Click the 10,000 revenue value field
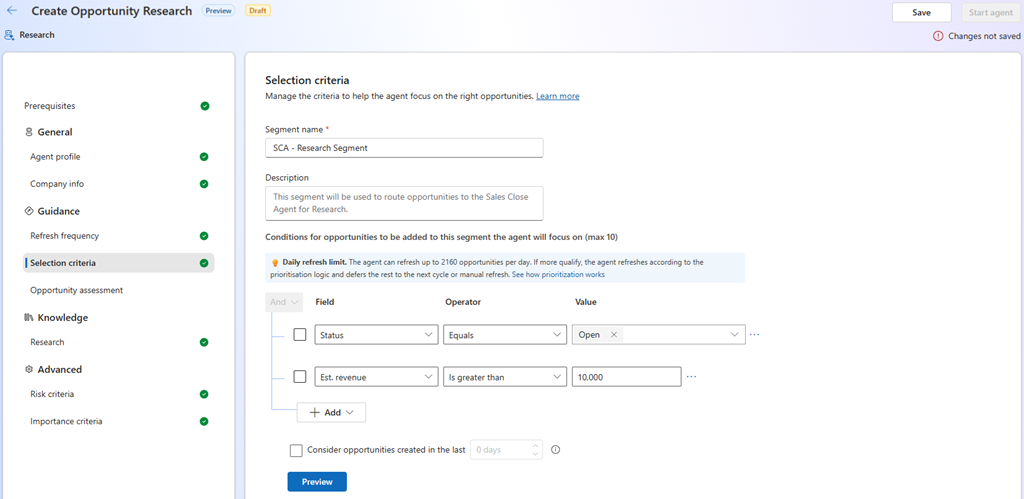This screenshot has width=1024, height=499. pos(626,376)
